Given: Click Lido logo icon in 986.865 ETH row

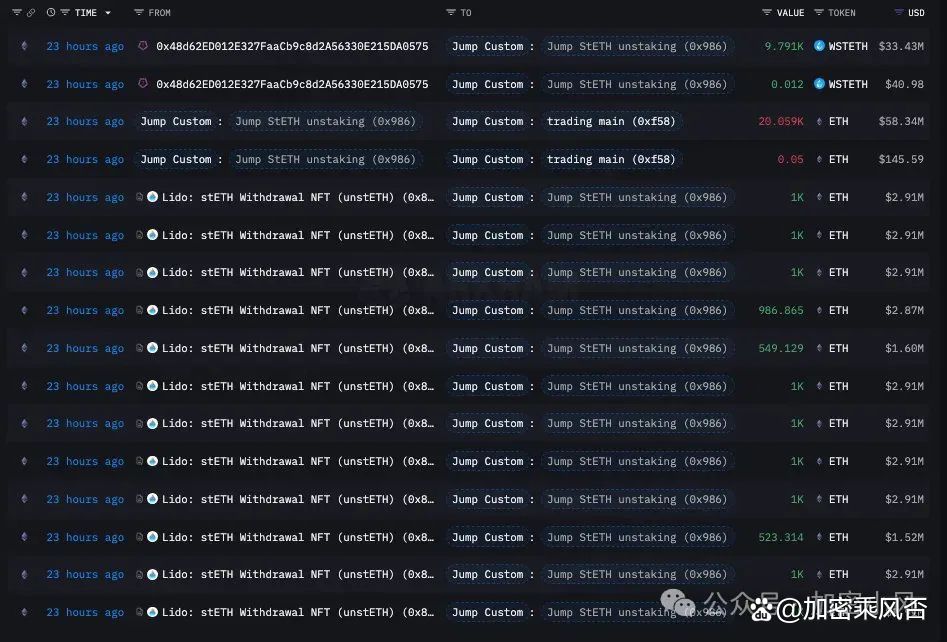Looking at the screenshot, I should [152, 310].
